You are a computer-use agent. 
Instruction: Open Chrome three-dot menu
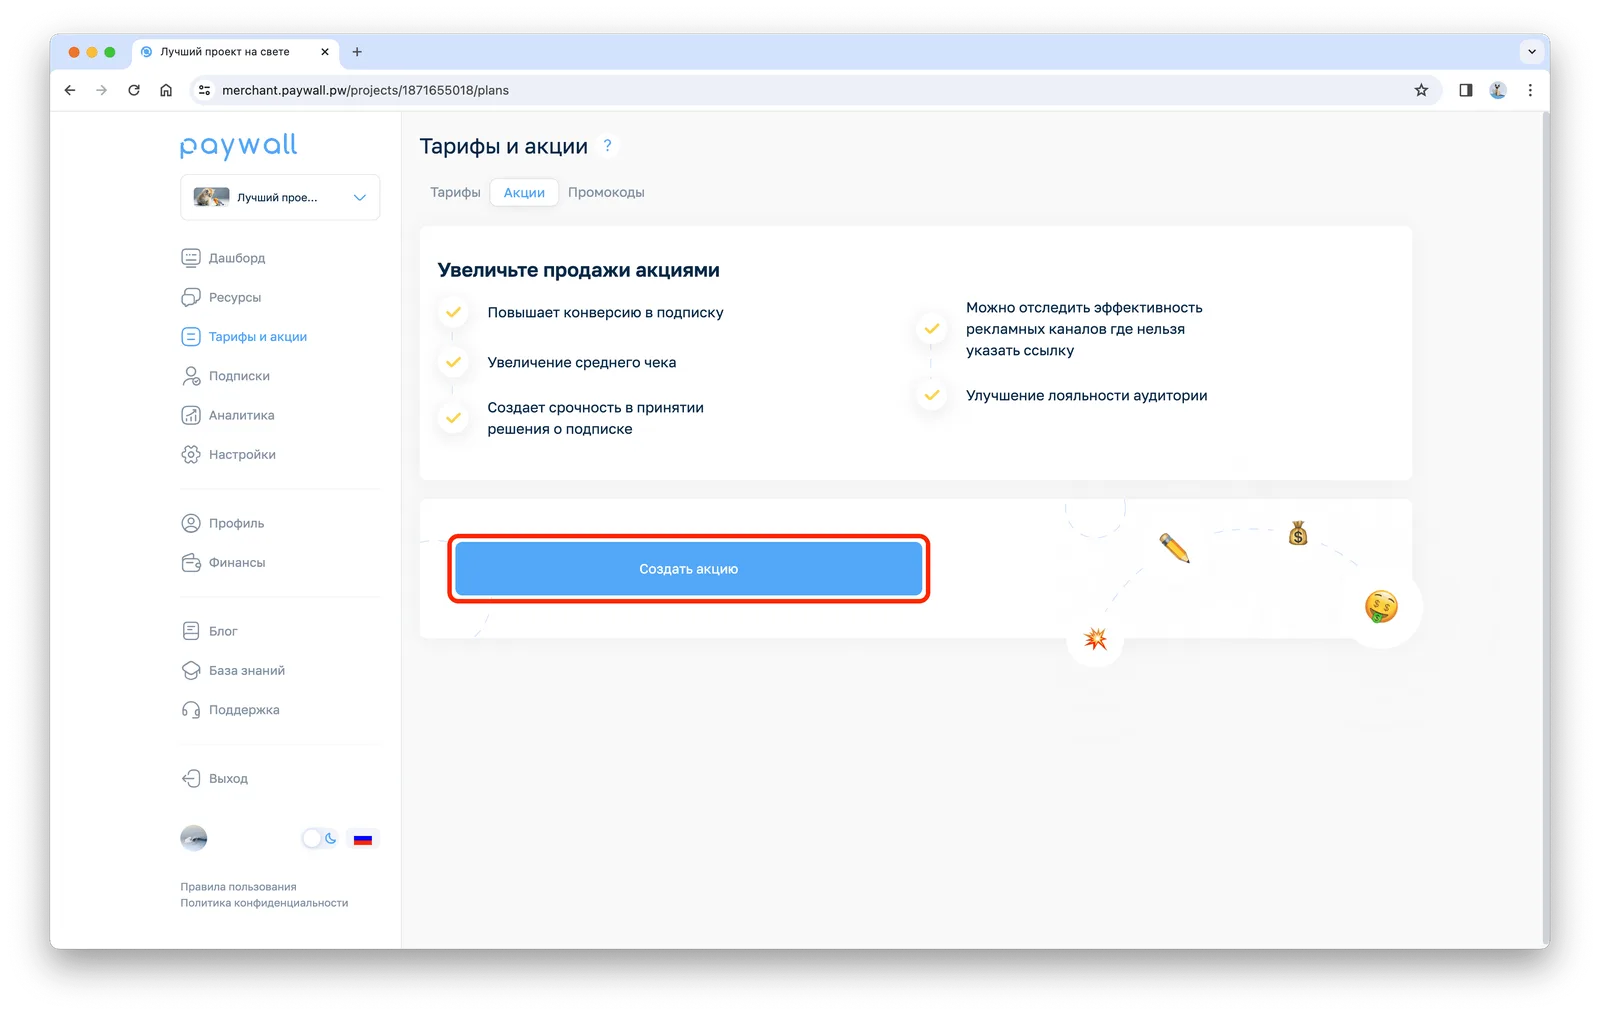pyautogui.click(x=1530, y=90)
